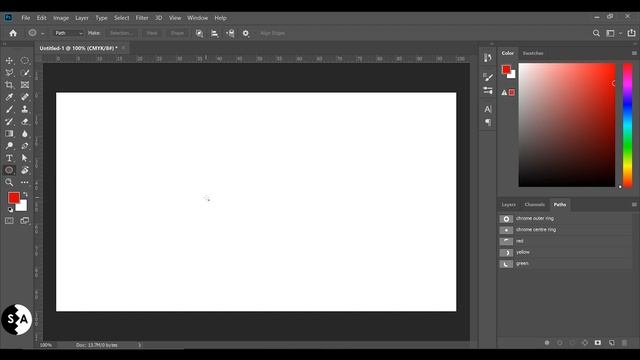Click Create new path icon
Image resolution: width=640 pixels, height=360 pixels.
[611, 343]
